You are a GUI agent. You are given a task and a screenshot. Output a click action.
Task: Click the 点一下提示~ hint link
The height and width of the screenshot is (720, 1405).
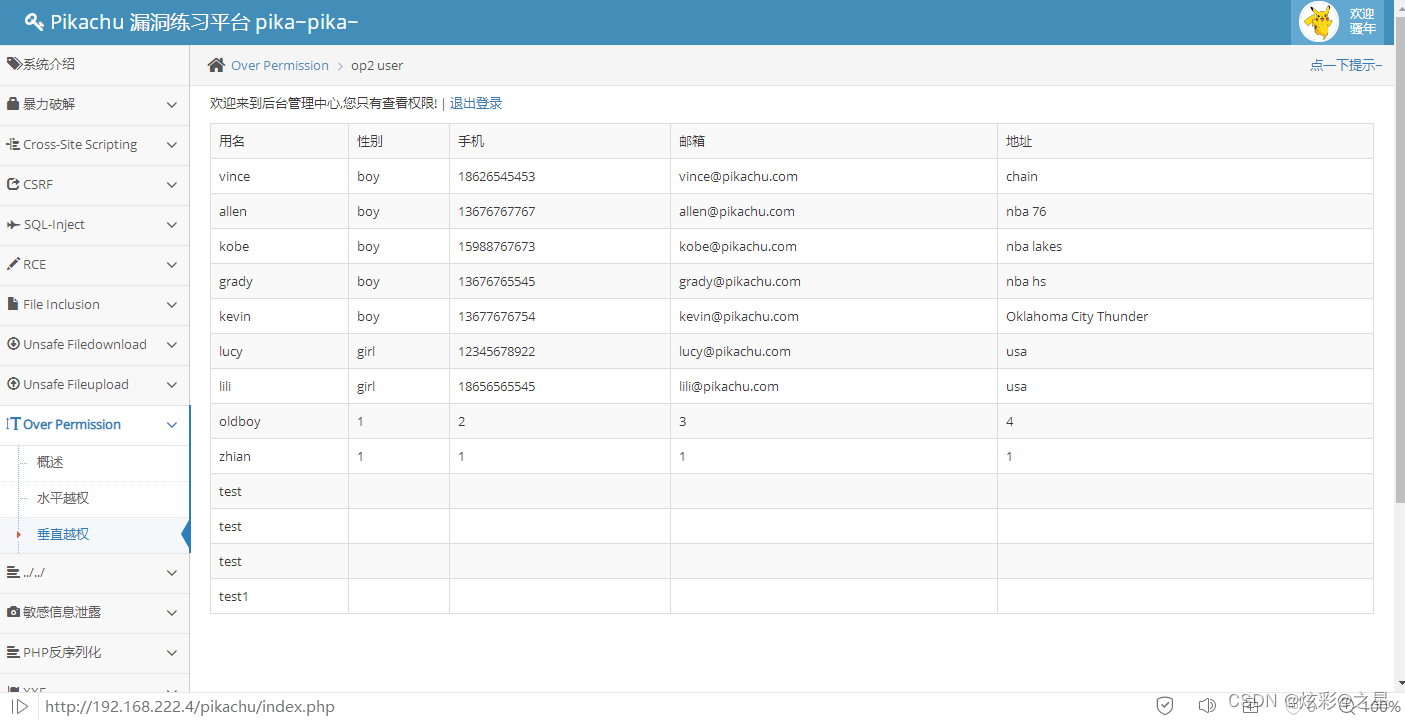click(1346, 65)
